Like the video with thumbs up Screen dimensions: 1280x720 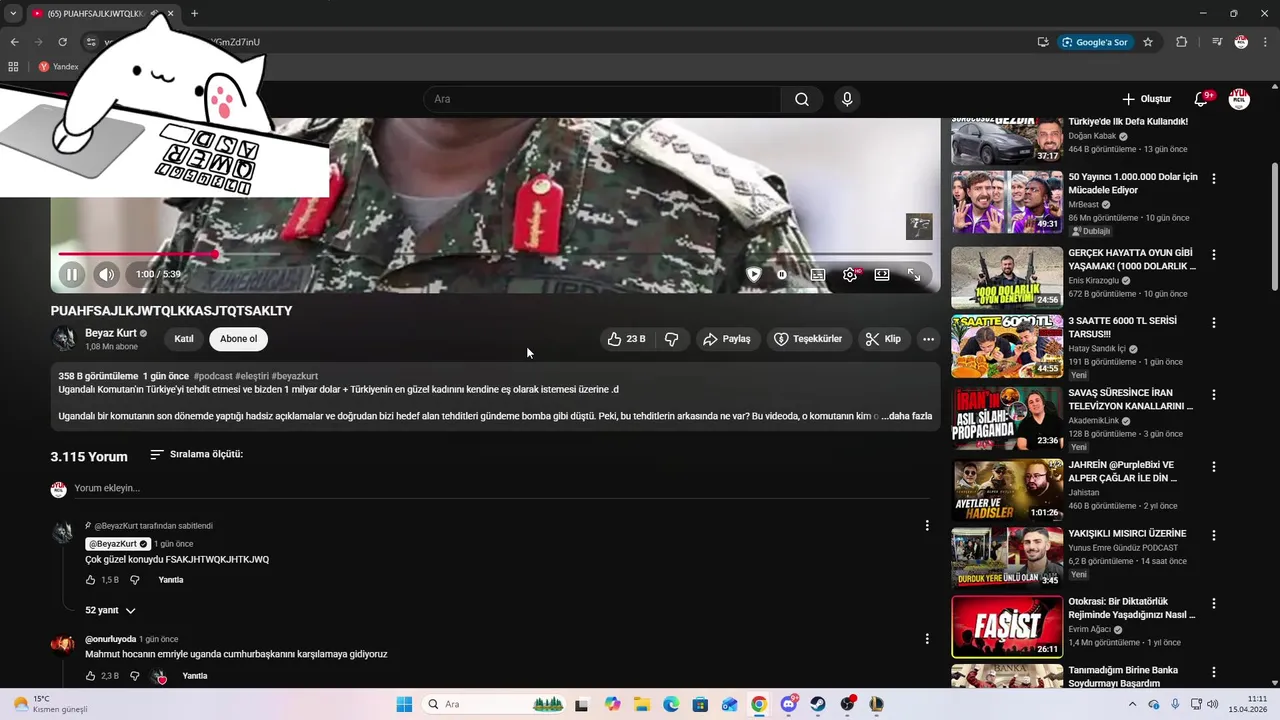(627, 339)
